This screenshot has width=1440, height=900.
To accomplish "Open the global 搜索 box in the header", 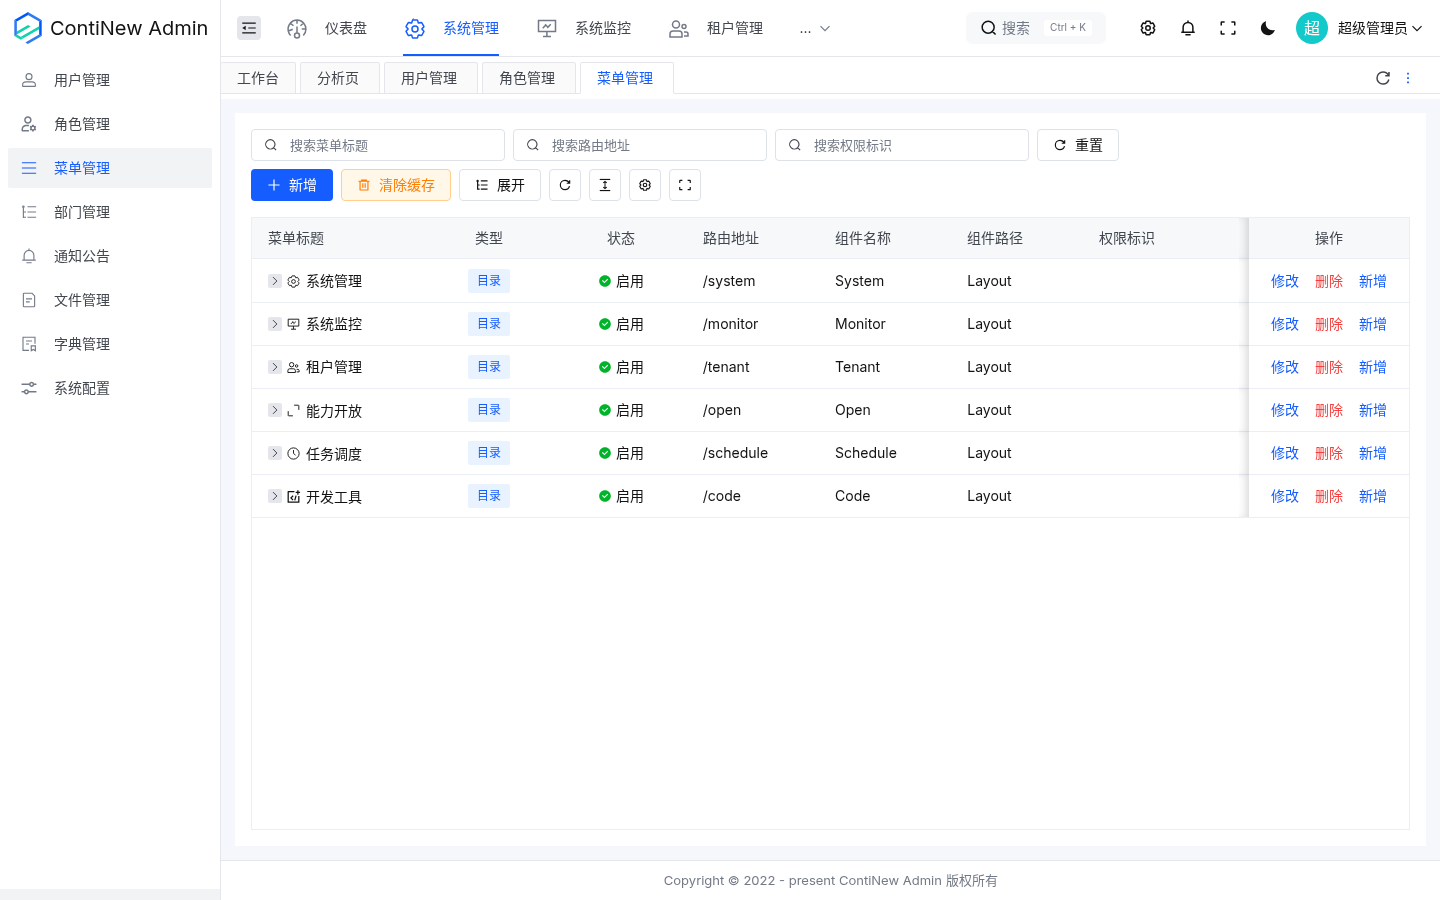I will pos(1036,28).
